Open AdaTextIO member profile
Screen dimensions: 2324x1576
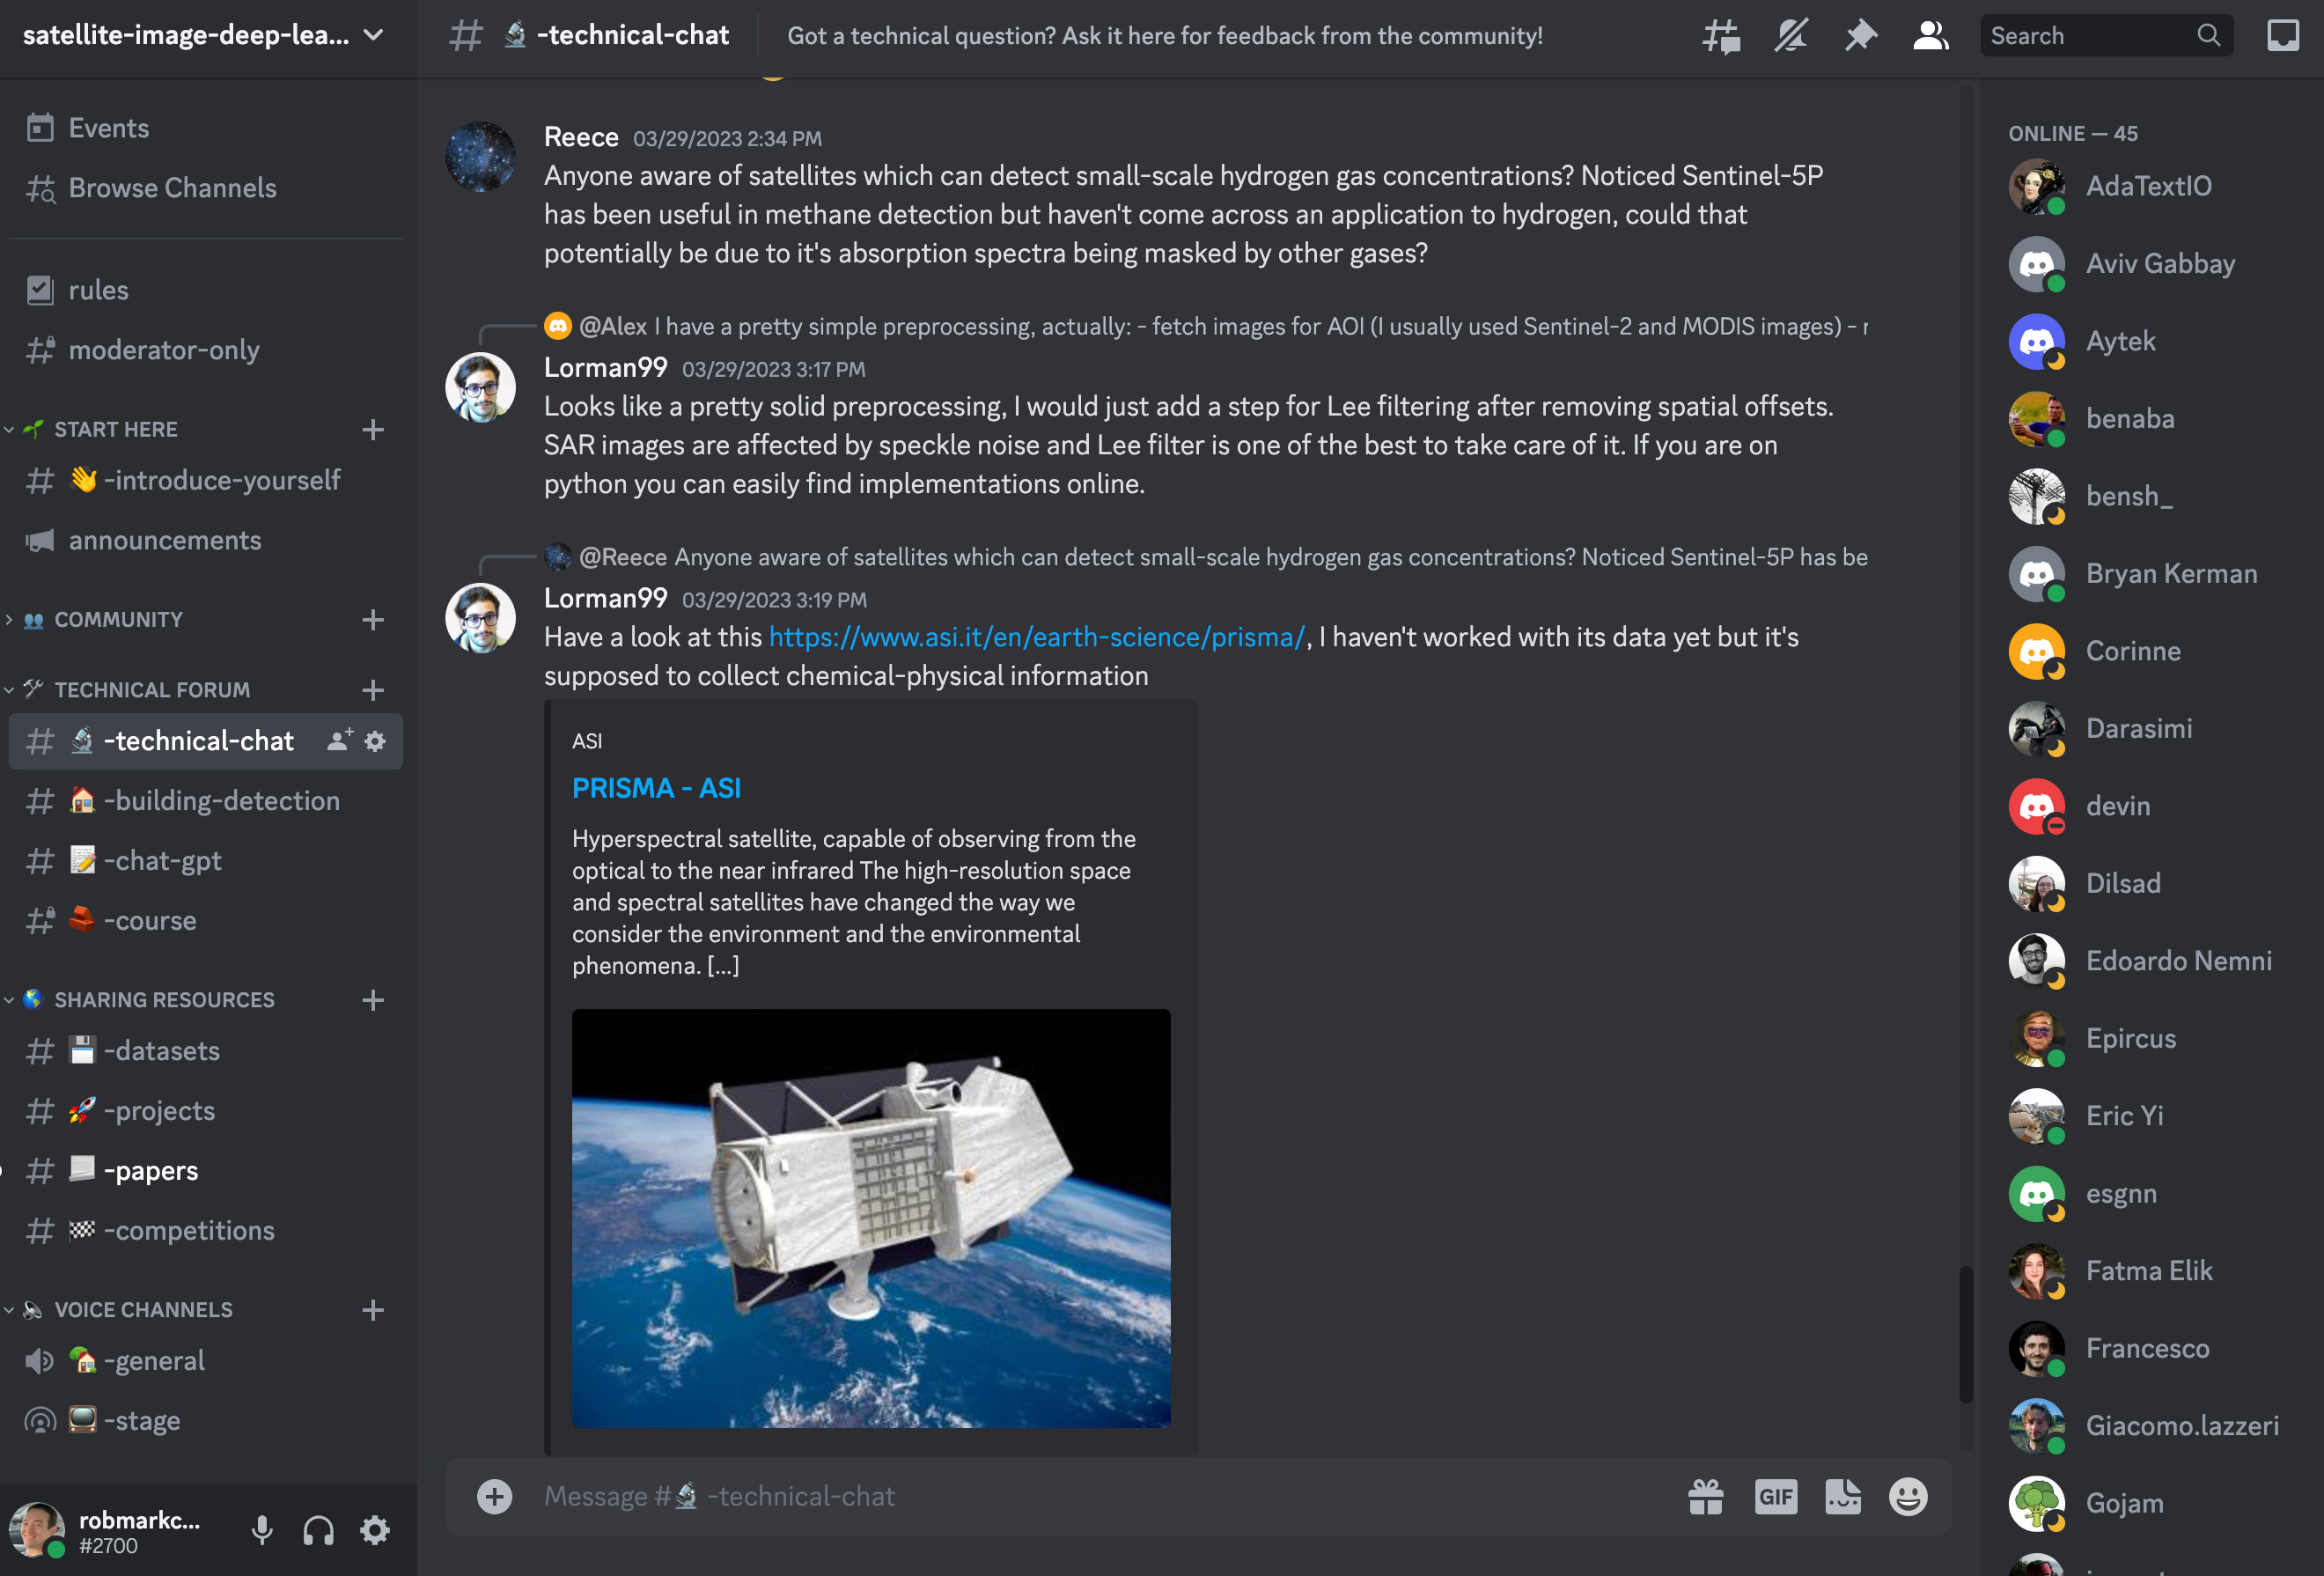click(2150, 186)
